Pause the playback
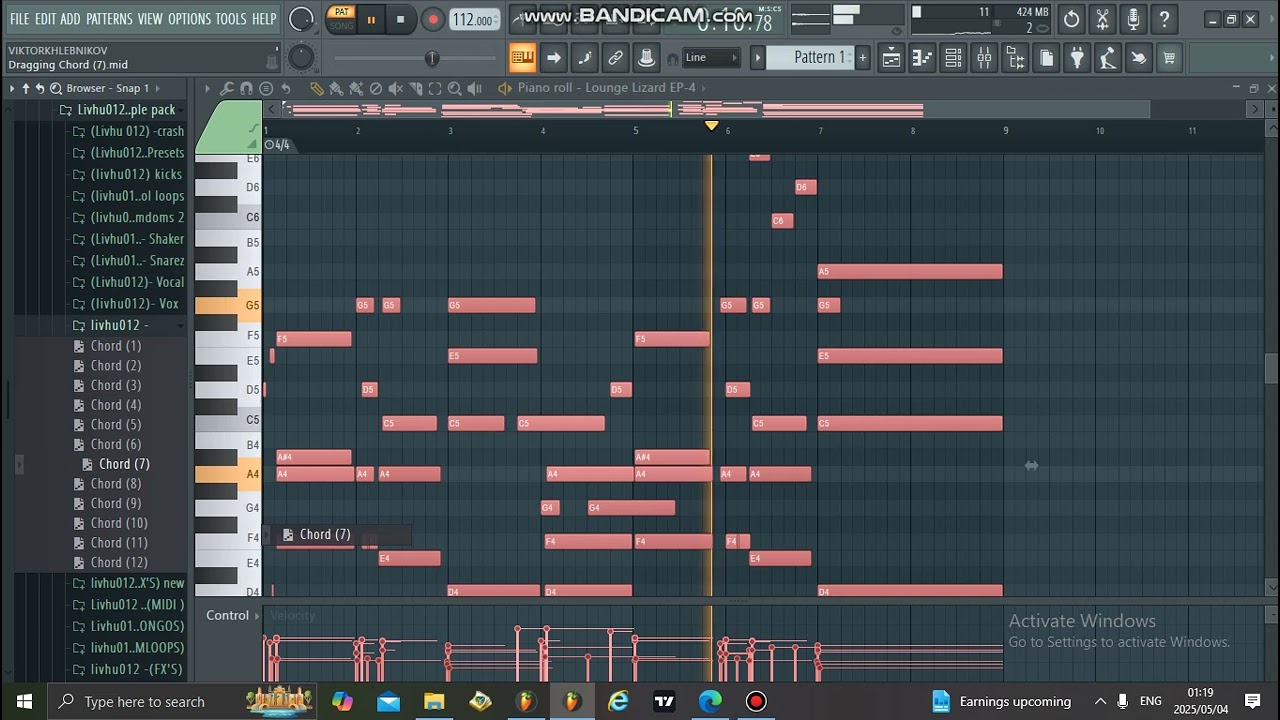The image size is (1280, 720). (371, 19)
